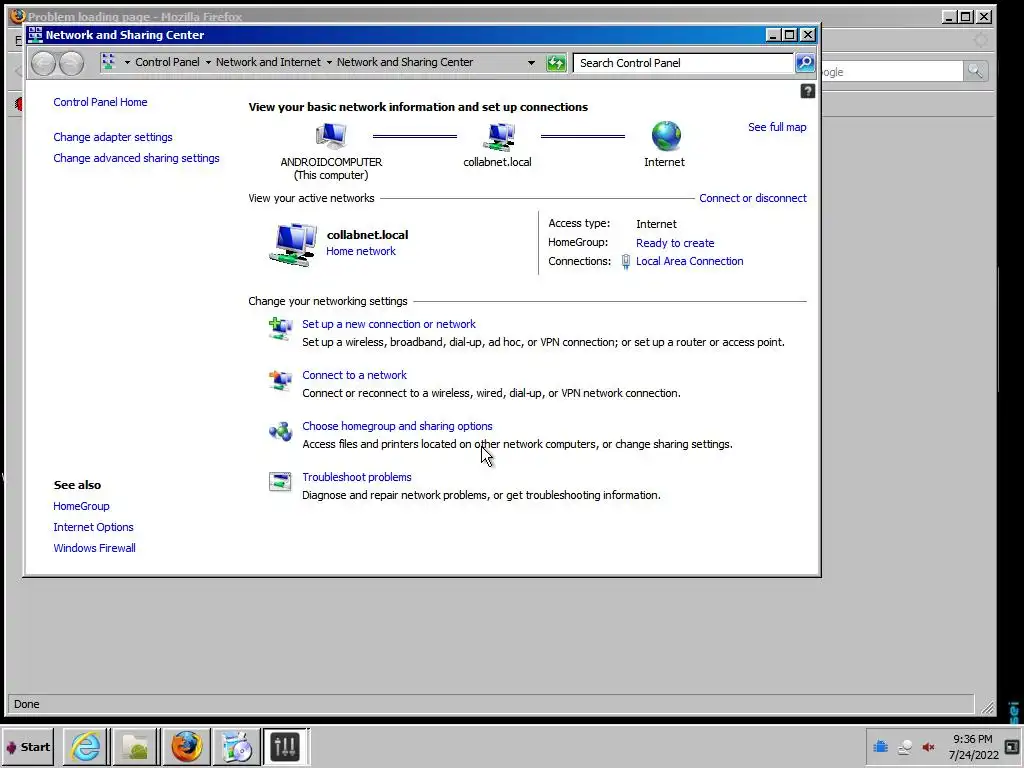Click Choose homegroup and sharing options
Image resolution: width=1024 pixels, height=768 pixels.
click(x=397, y=426)
